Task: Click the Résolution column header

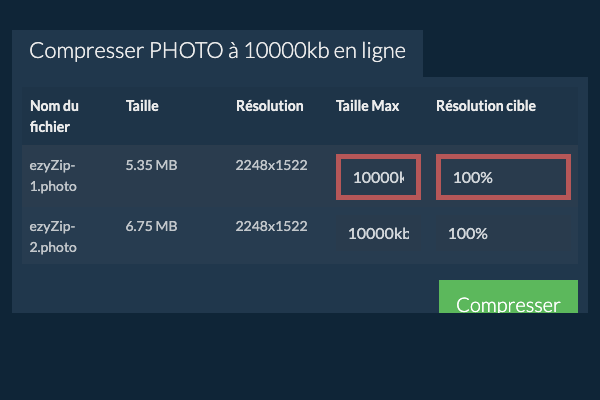Action: pyautogui.click(x=269, y=106)
